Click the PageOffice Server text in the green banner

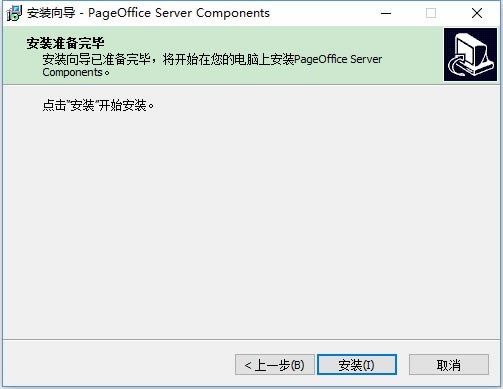[x=338, y=59]
